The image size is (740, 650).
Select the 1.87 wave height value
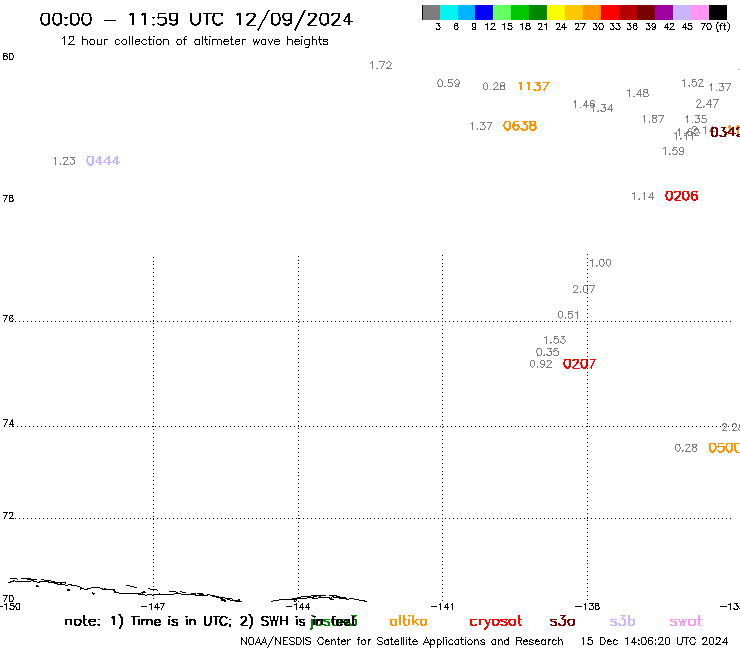653,119
